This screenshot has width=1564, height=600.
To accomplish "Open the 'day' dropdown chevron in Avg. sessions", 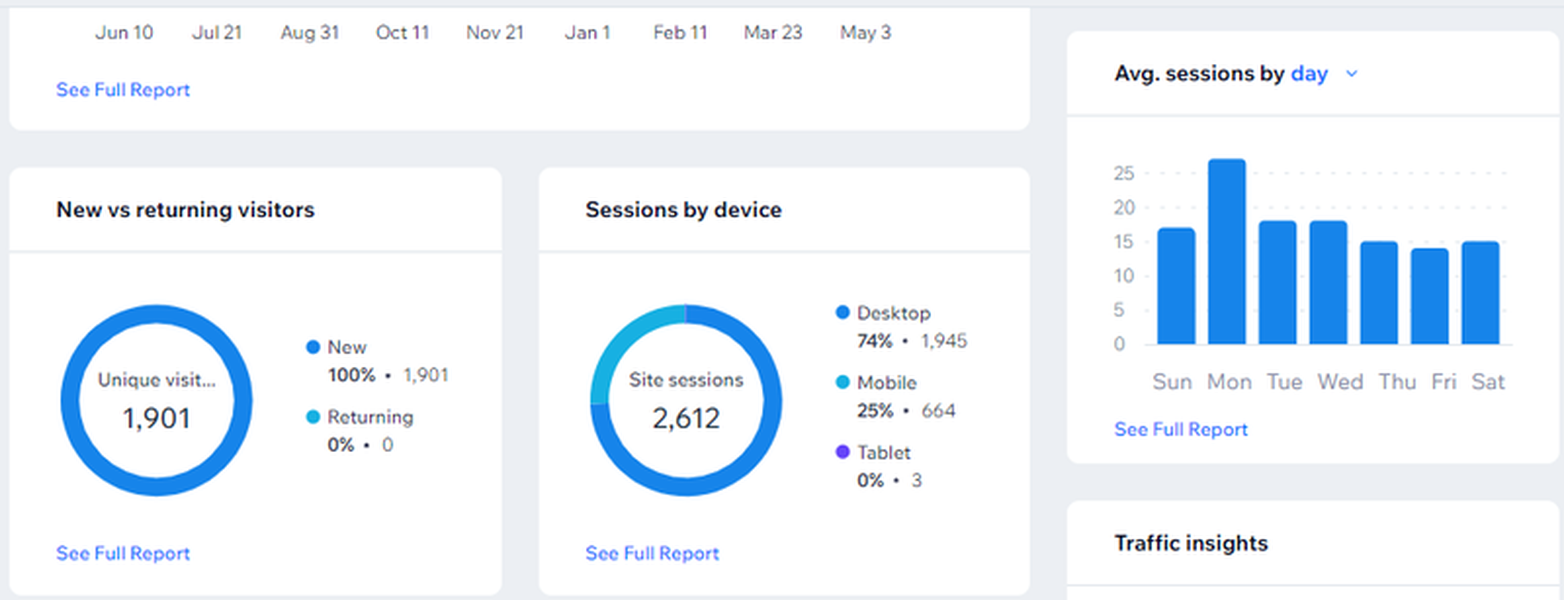I will pyautogui.click(x=1352, y=74).
